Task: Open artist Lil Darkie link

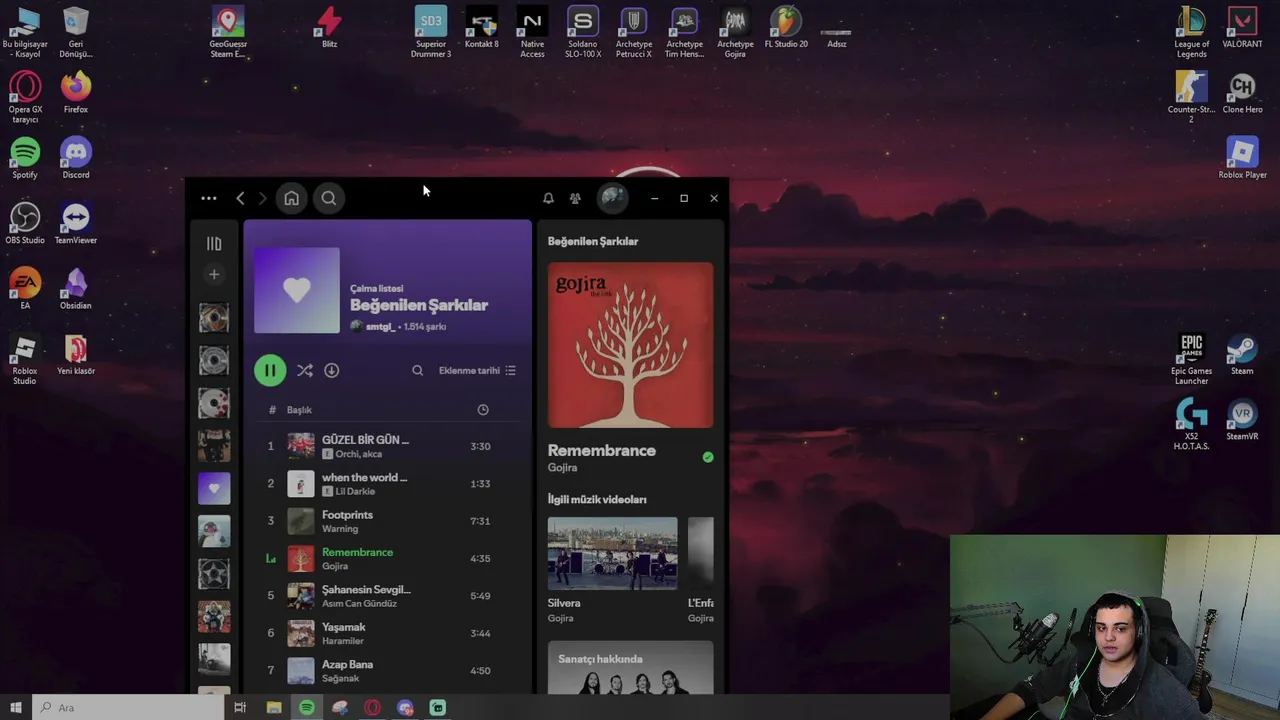Action: pos(355,491)
